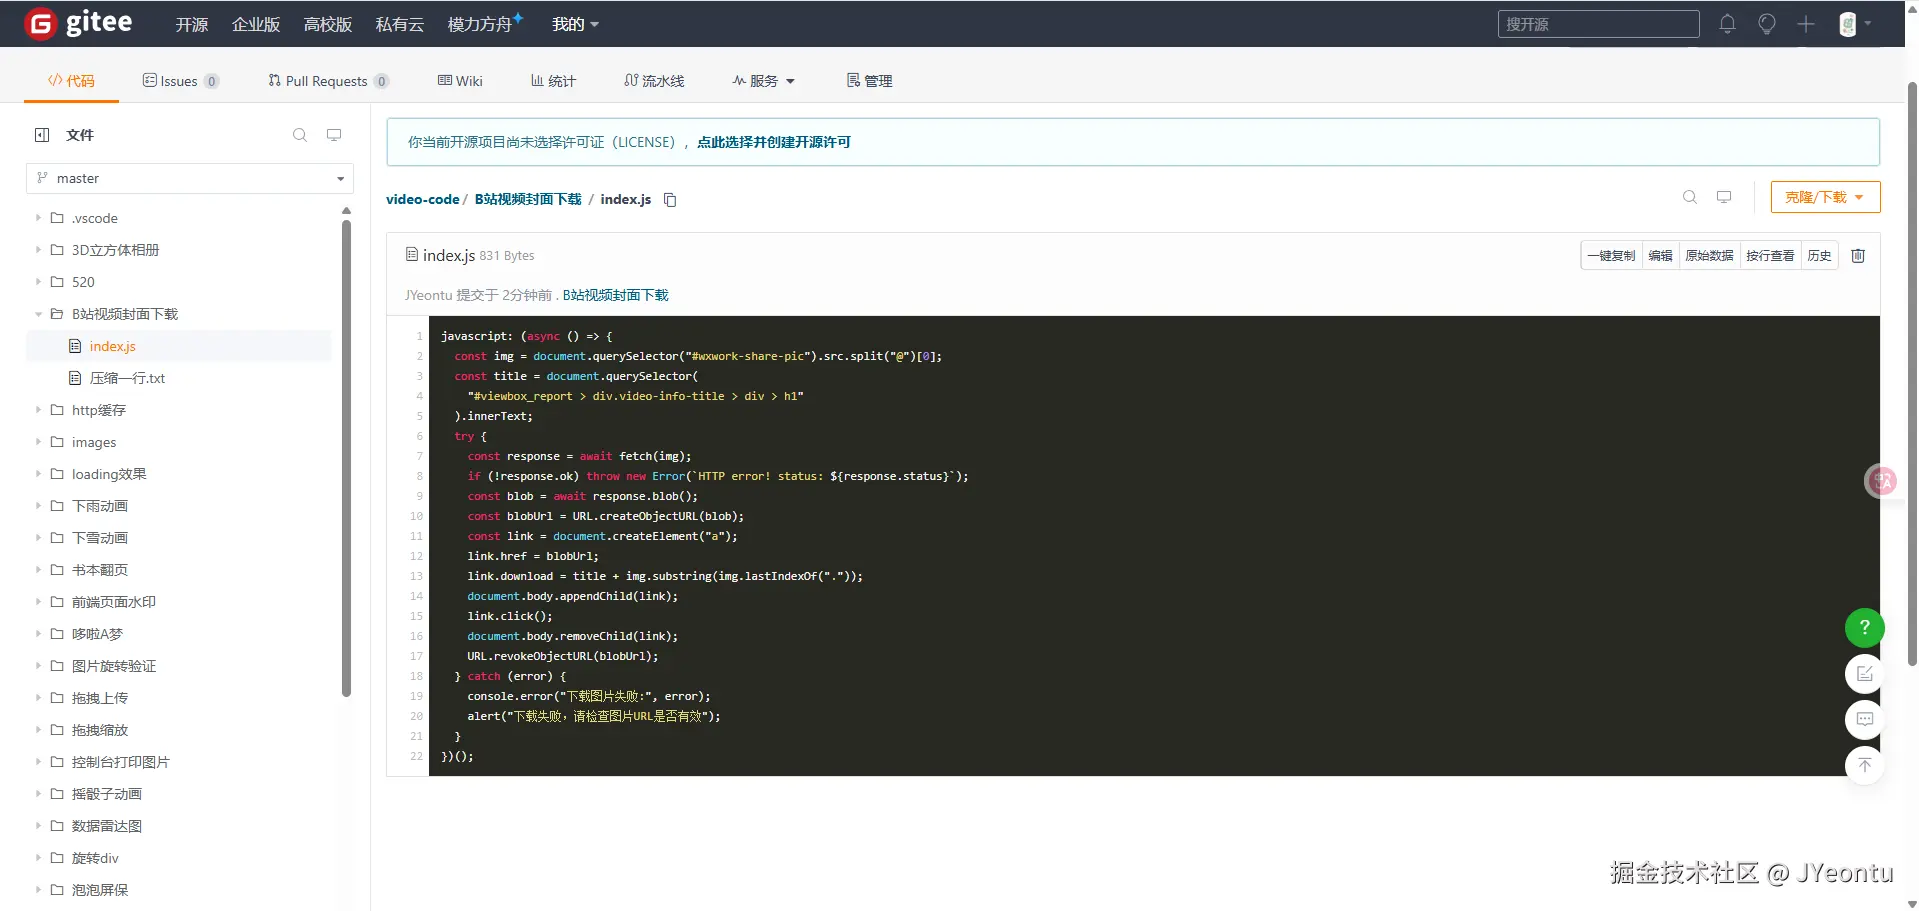The width and height of the screenshot is (1919, 911).
Task: Open the user avatar menu
Action: [1855, 24]
